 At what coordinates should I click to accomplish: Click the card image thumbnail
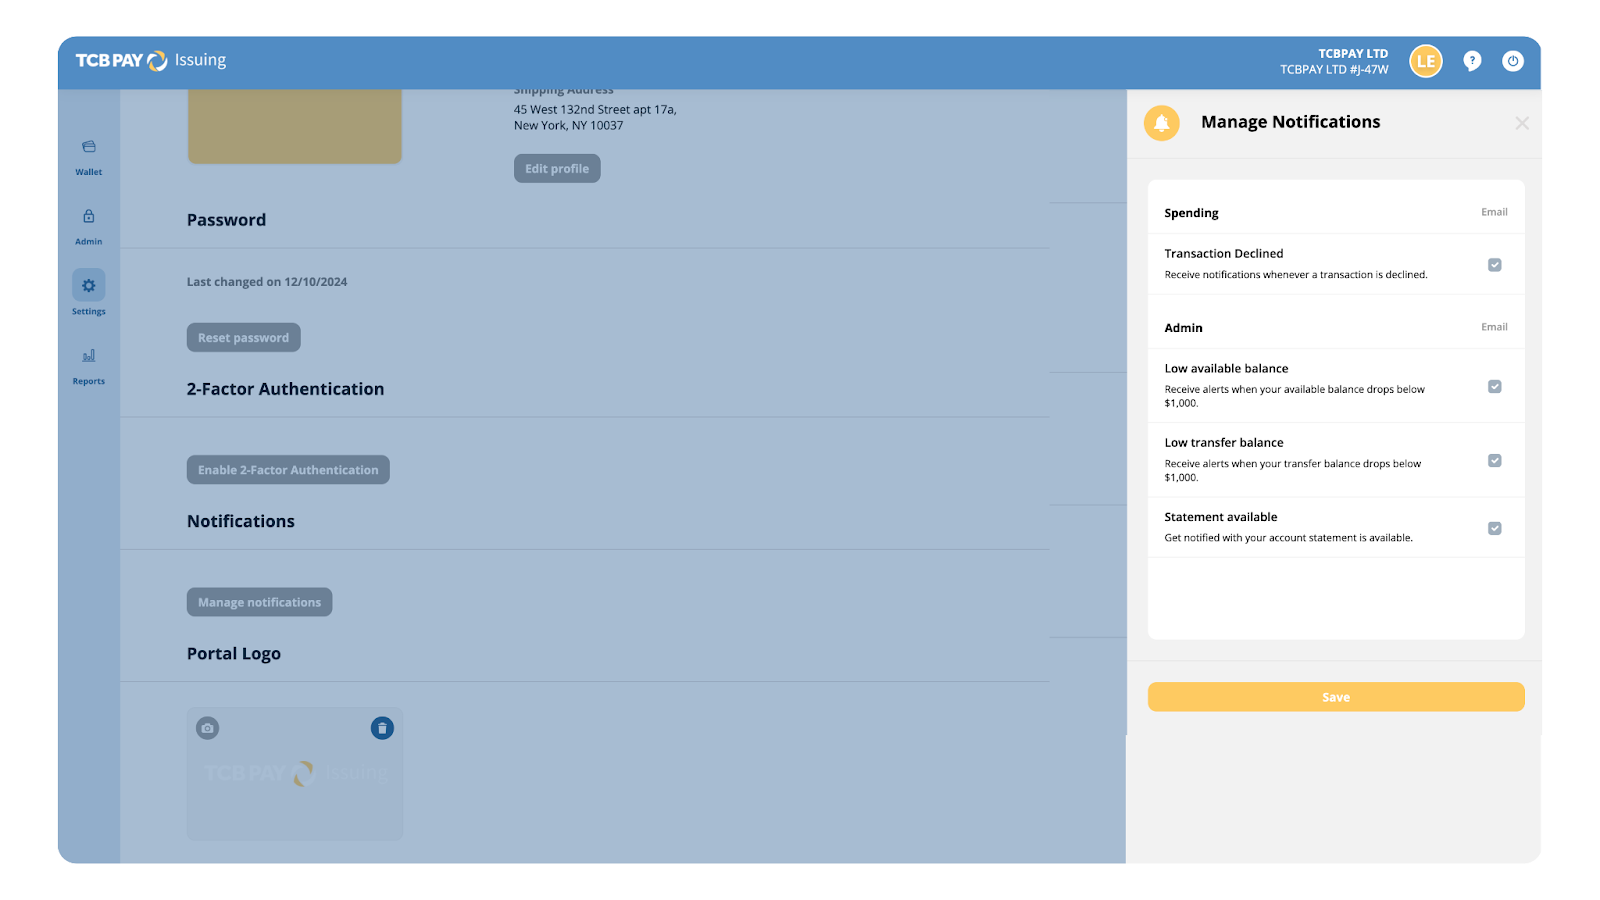(x=295, y=127)
